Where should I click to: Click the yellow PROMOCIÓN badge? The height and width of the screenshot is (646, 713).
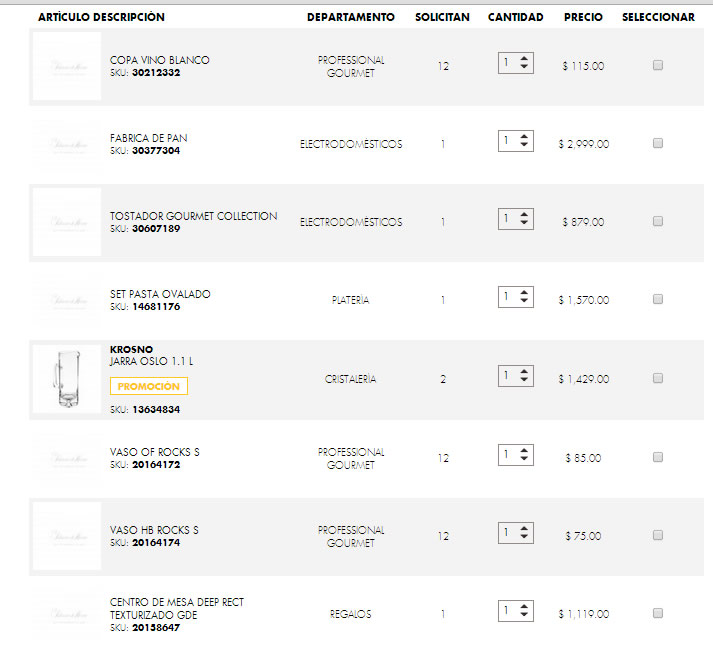click(148, 386)
